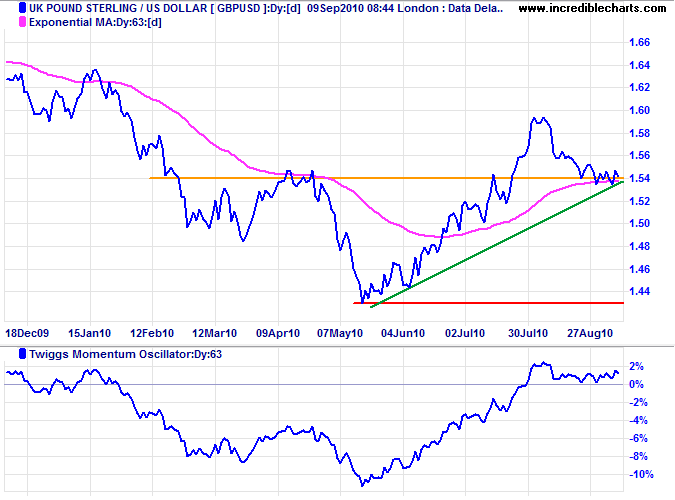Click the 1.50 price axis label
Image resolution: width=675 pixels, height=500 pixels.
639,224
